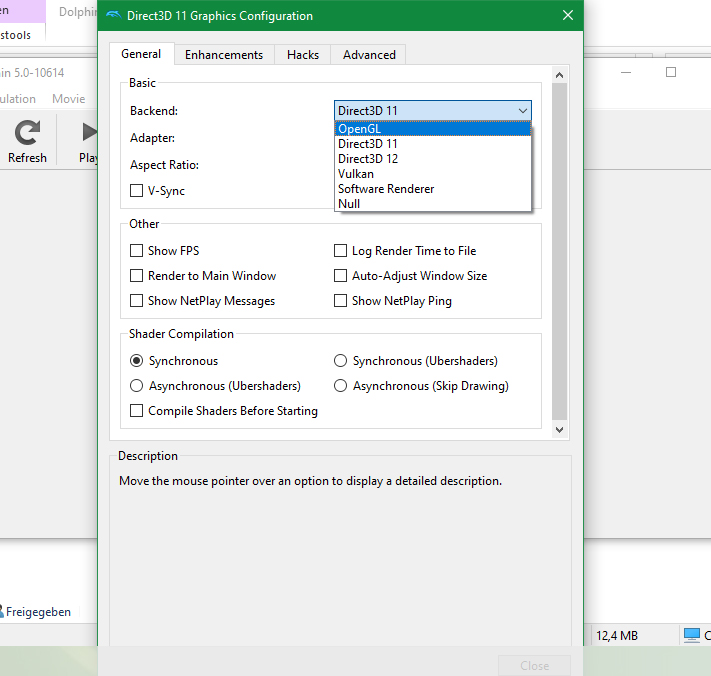Minimize the Dolphin main window

pyautogui.click(x=626, y=73)
